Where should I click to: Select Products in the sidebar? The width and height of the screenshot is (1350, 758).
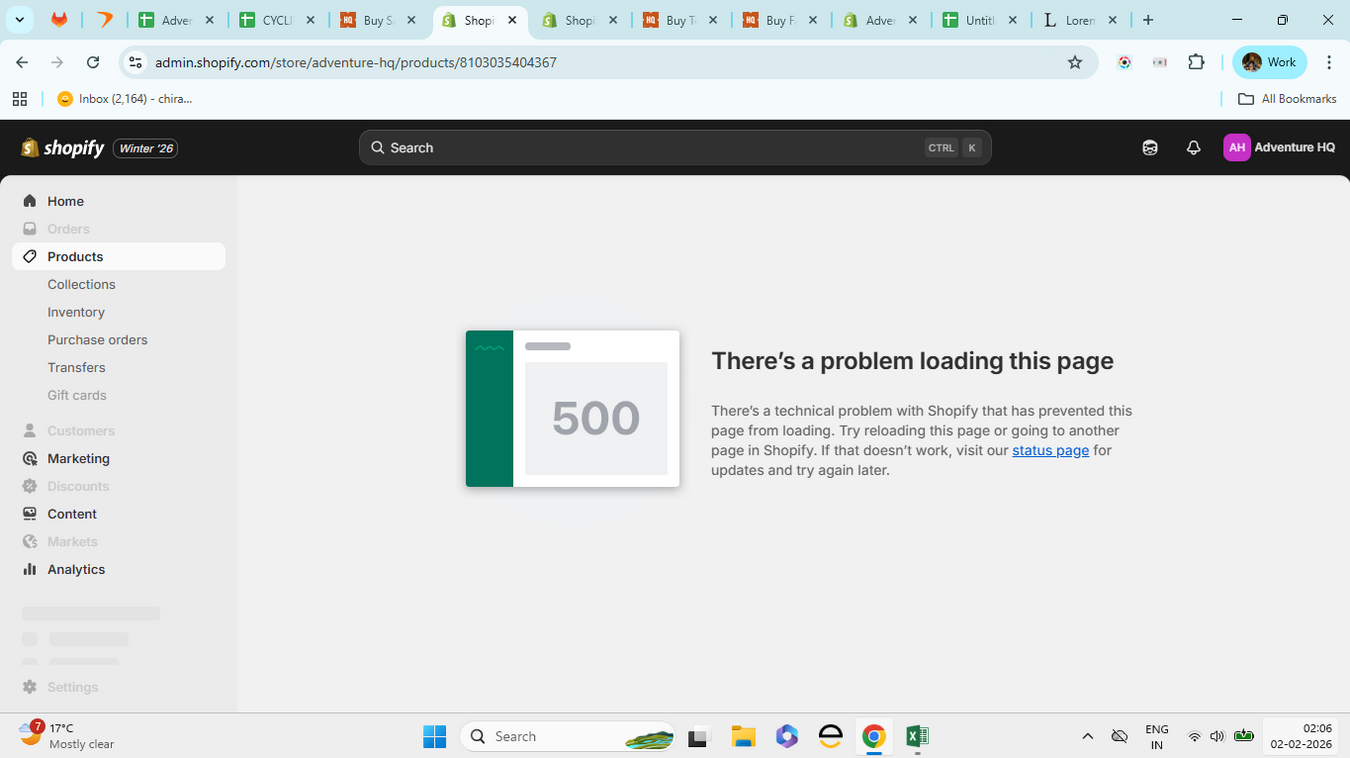(x=119, y=257)
